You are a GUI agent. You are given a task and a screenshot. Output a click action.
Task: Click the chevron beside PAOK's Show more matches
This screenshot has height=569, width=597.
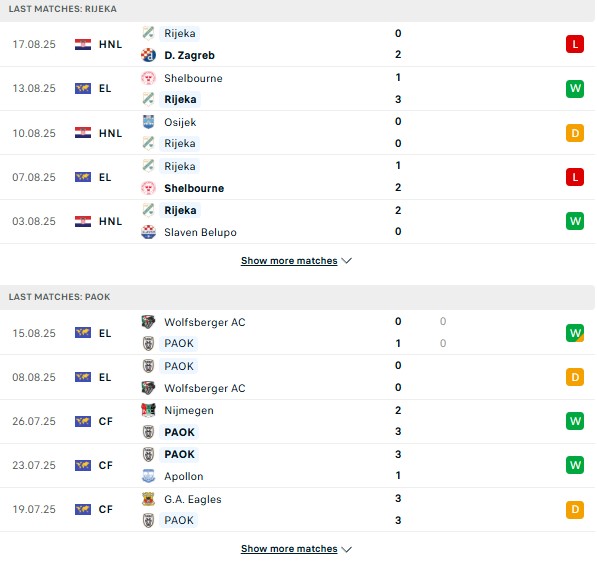(346, 549)
